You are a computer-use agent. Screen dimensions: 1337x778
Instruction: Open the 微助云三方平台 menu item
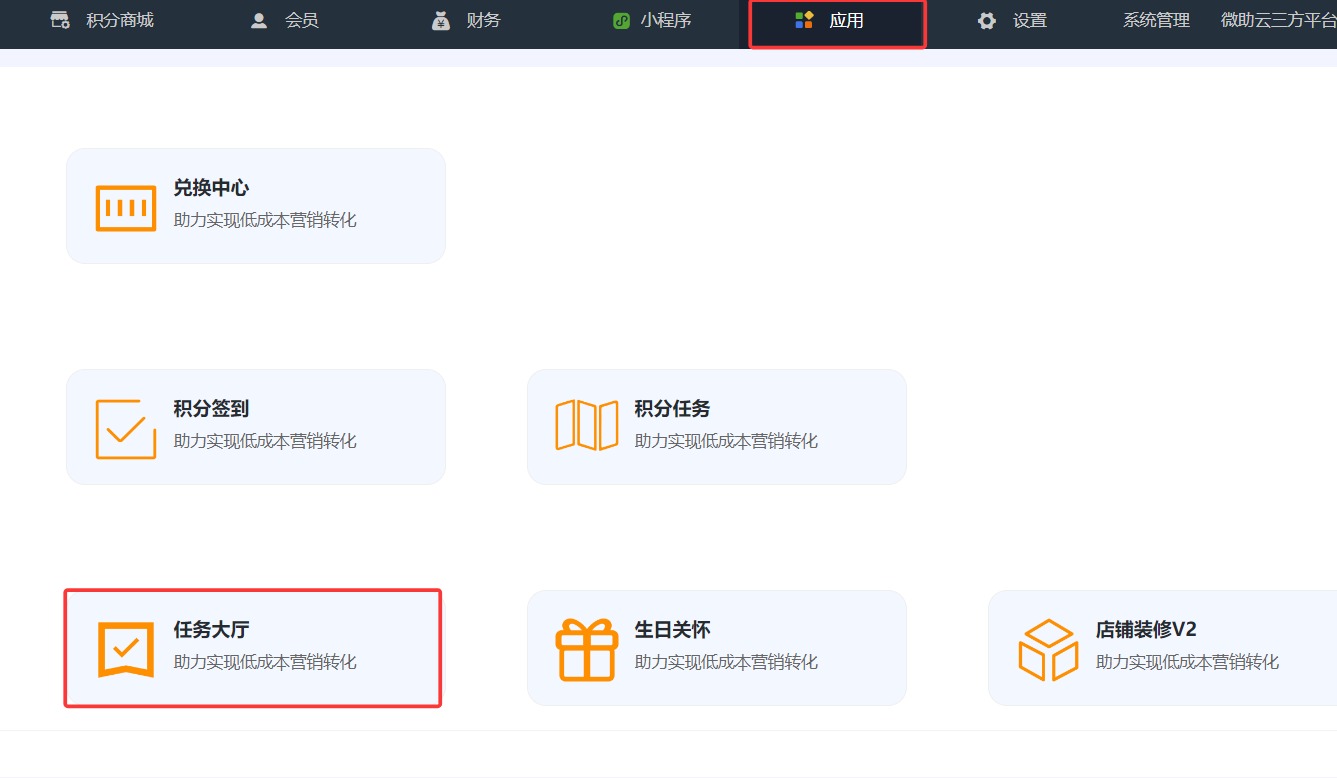click(x=1278, y=21)
